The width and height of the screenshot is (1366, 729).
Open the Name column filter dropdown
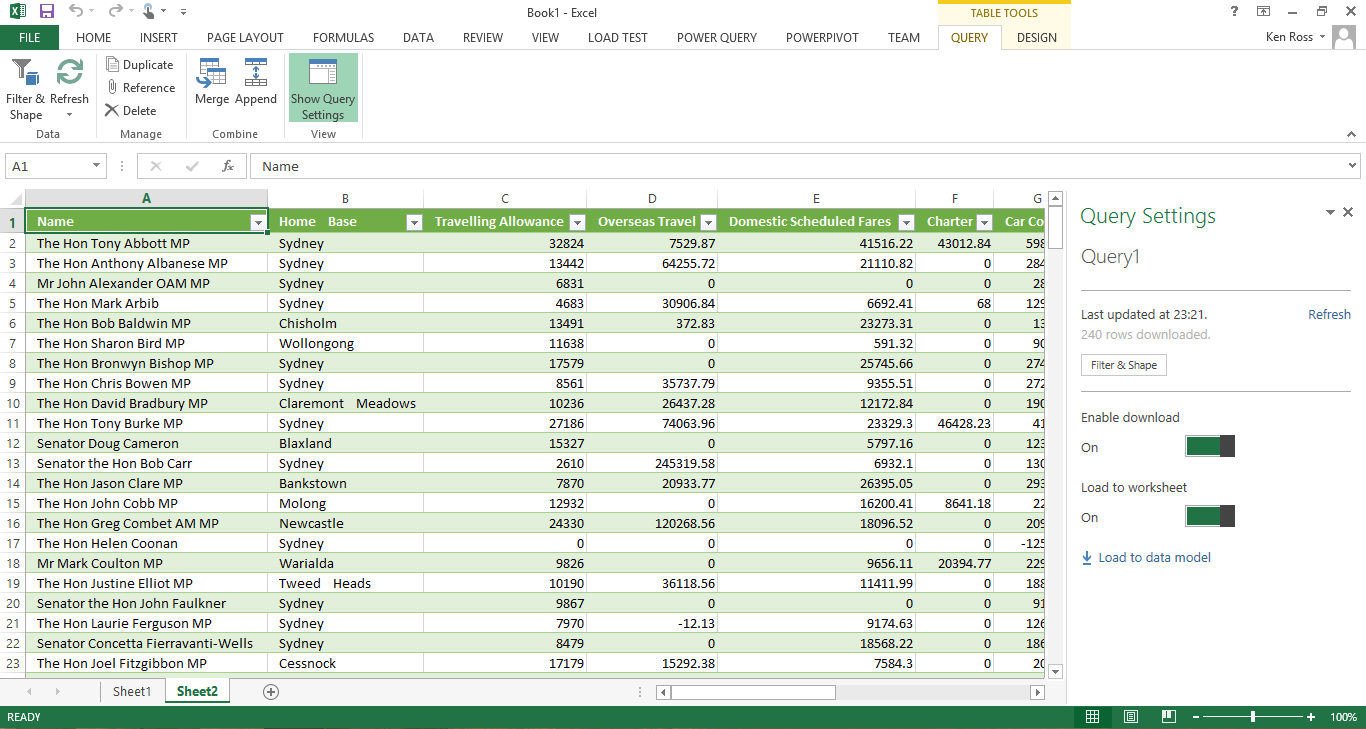click(258, 222)
